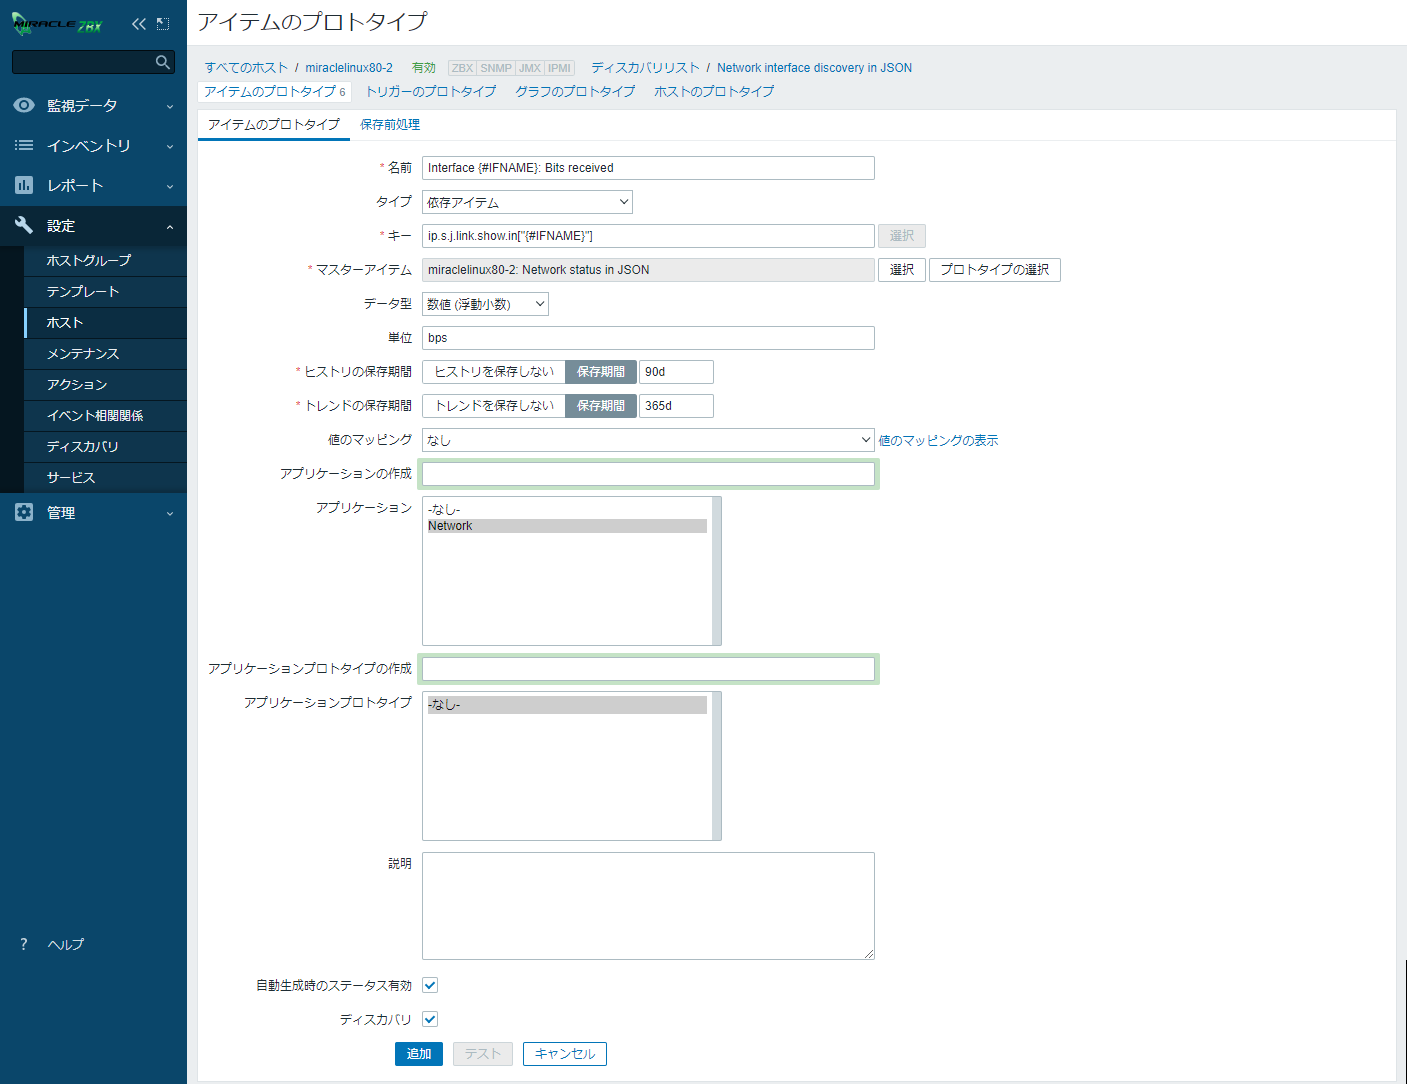Click the 管理 gear icon
Screen dimensions: 1407x1084
point(24,512)
